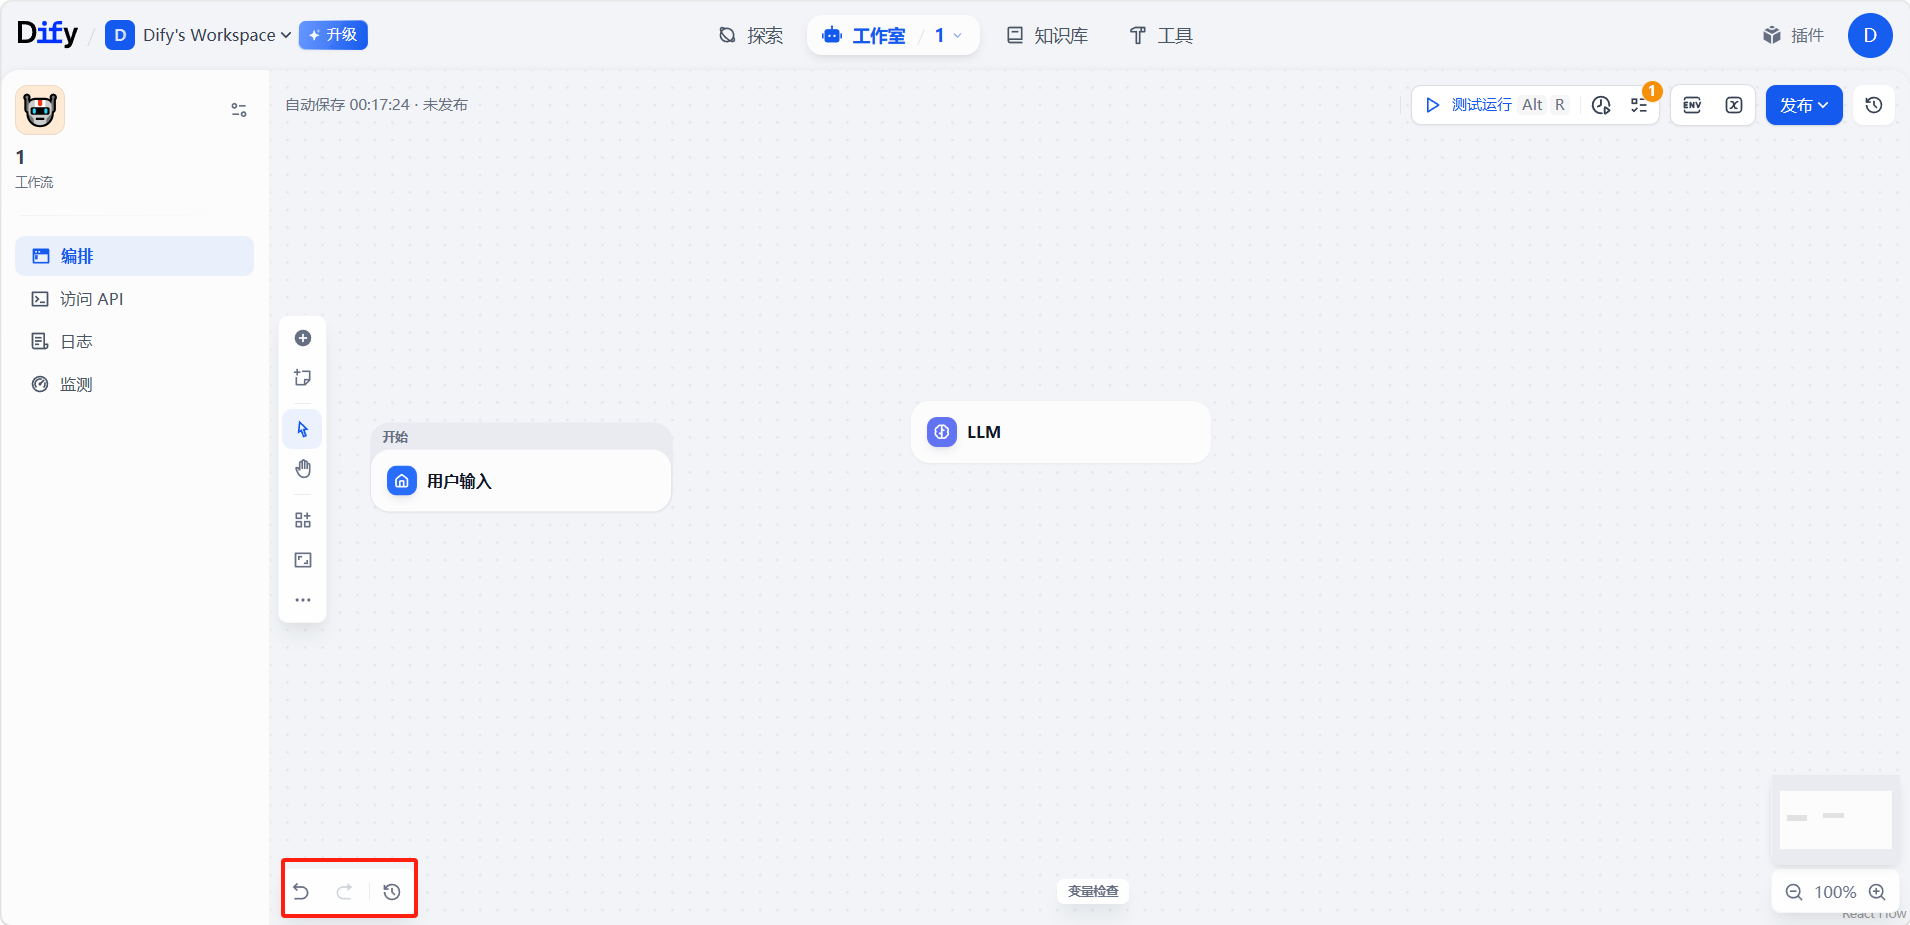This screenshot has width=1910, height=925.
Task: Select the LLM node on canvas
Action: coord(1060,432)
